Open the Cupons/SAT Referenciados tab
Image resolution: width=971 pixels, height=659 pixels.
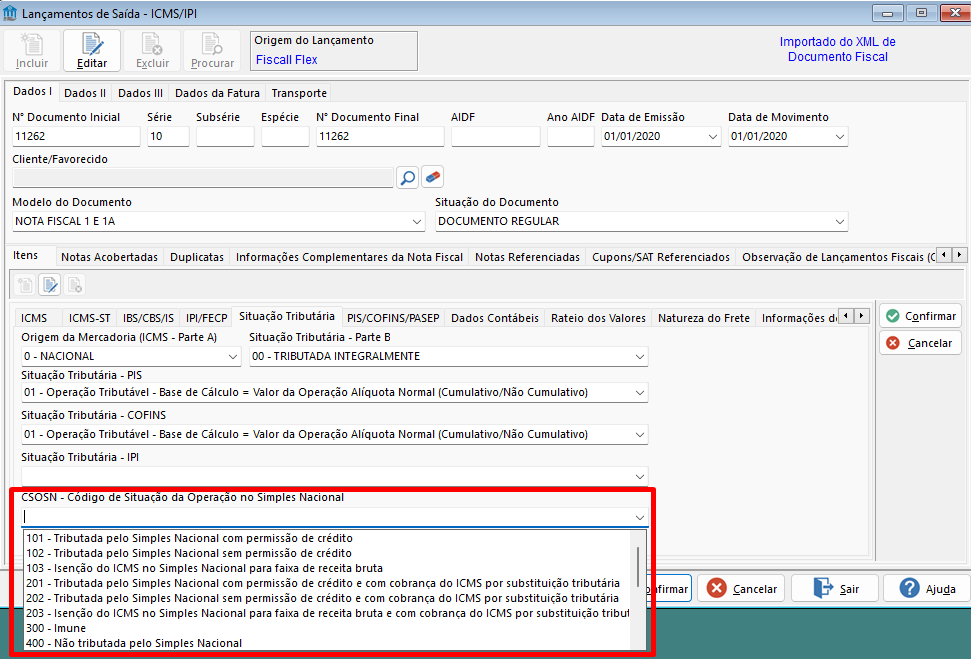[x=661, y=257]
